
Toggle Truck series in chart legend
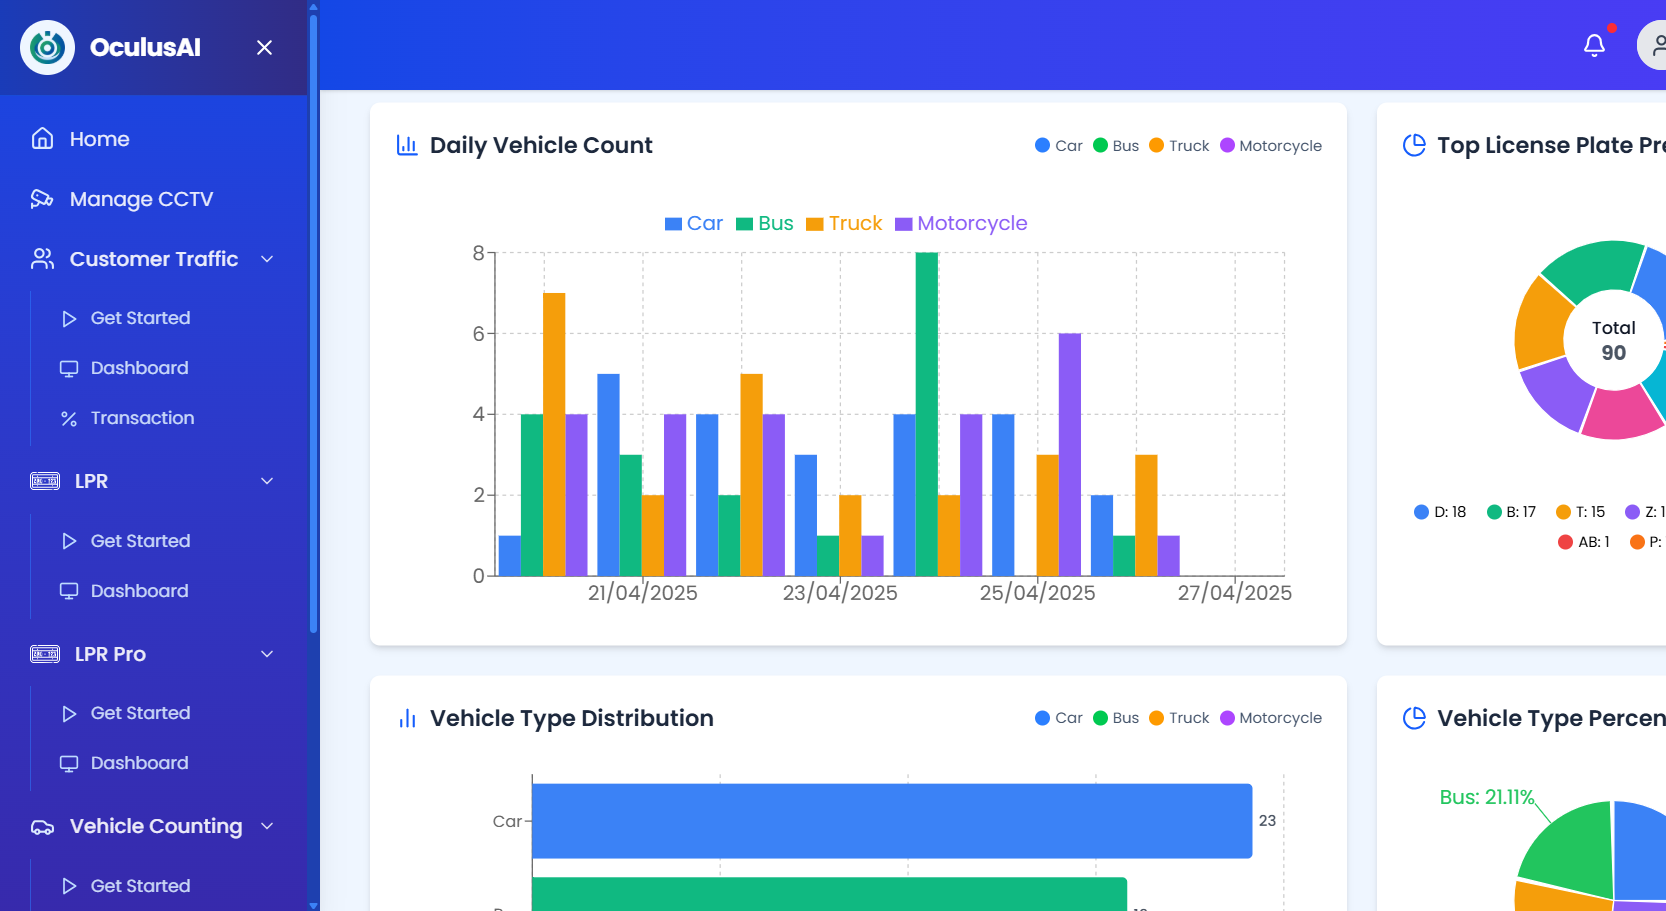click(x=844, y=223)
